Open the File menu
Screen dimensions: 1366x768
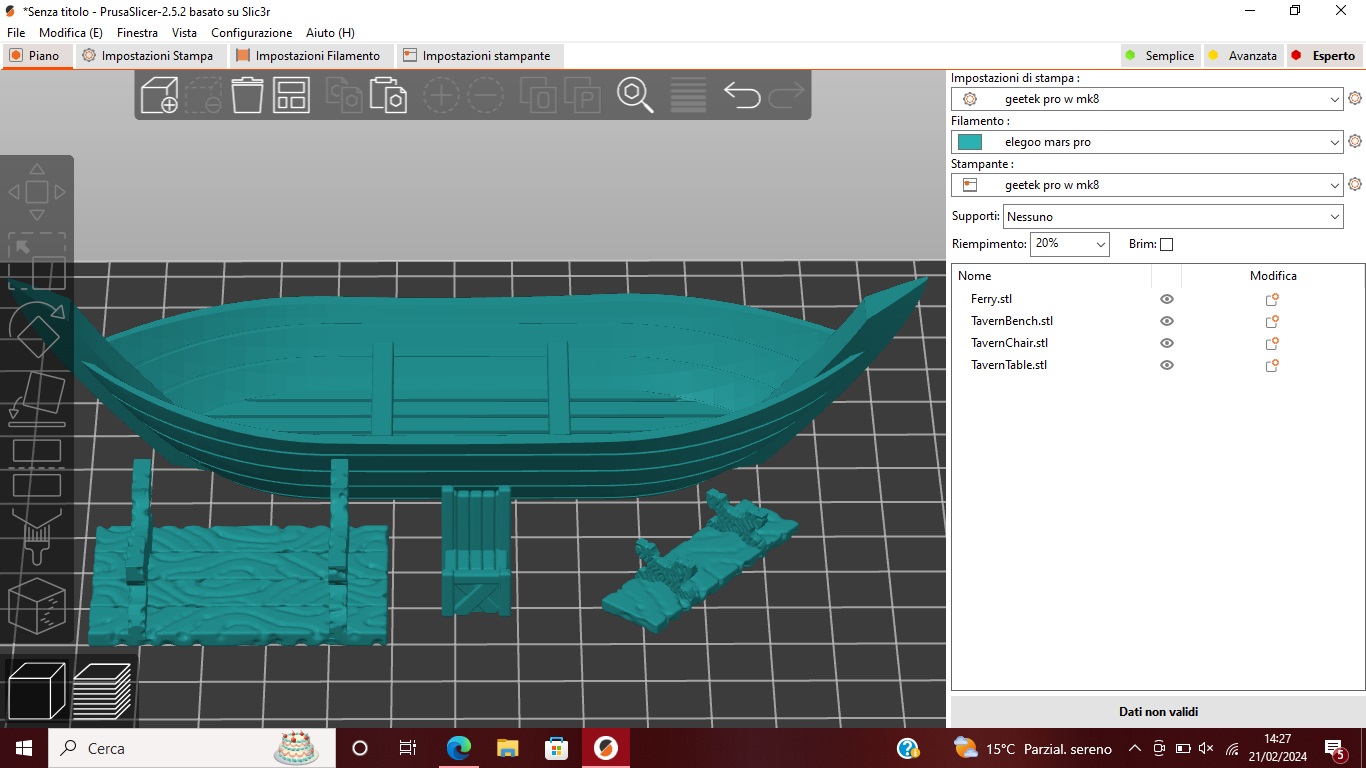pyautogui.click(x=16, y=33)
